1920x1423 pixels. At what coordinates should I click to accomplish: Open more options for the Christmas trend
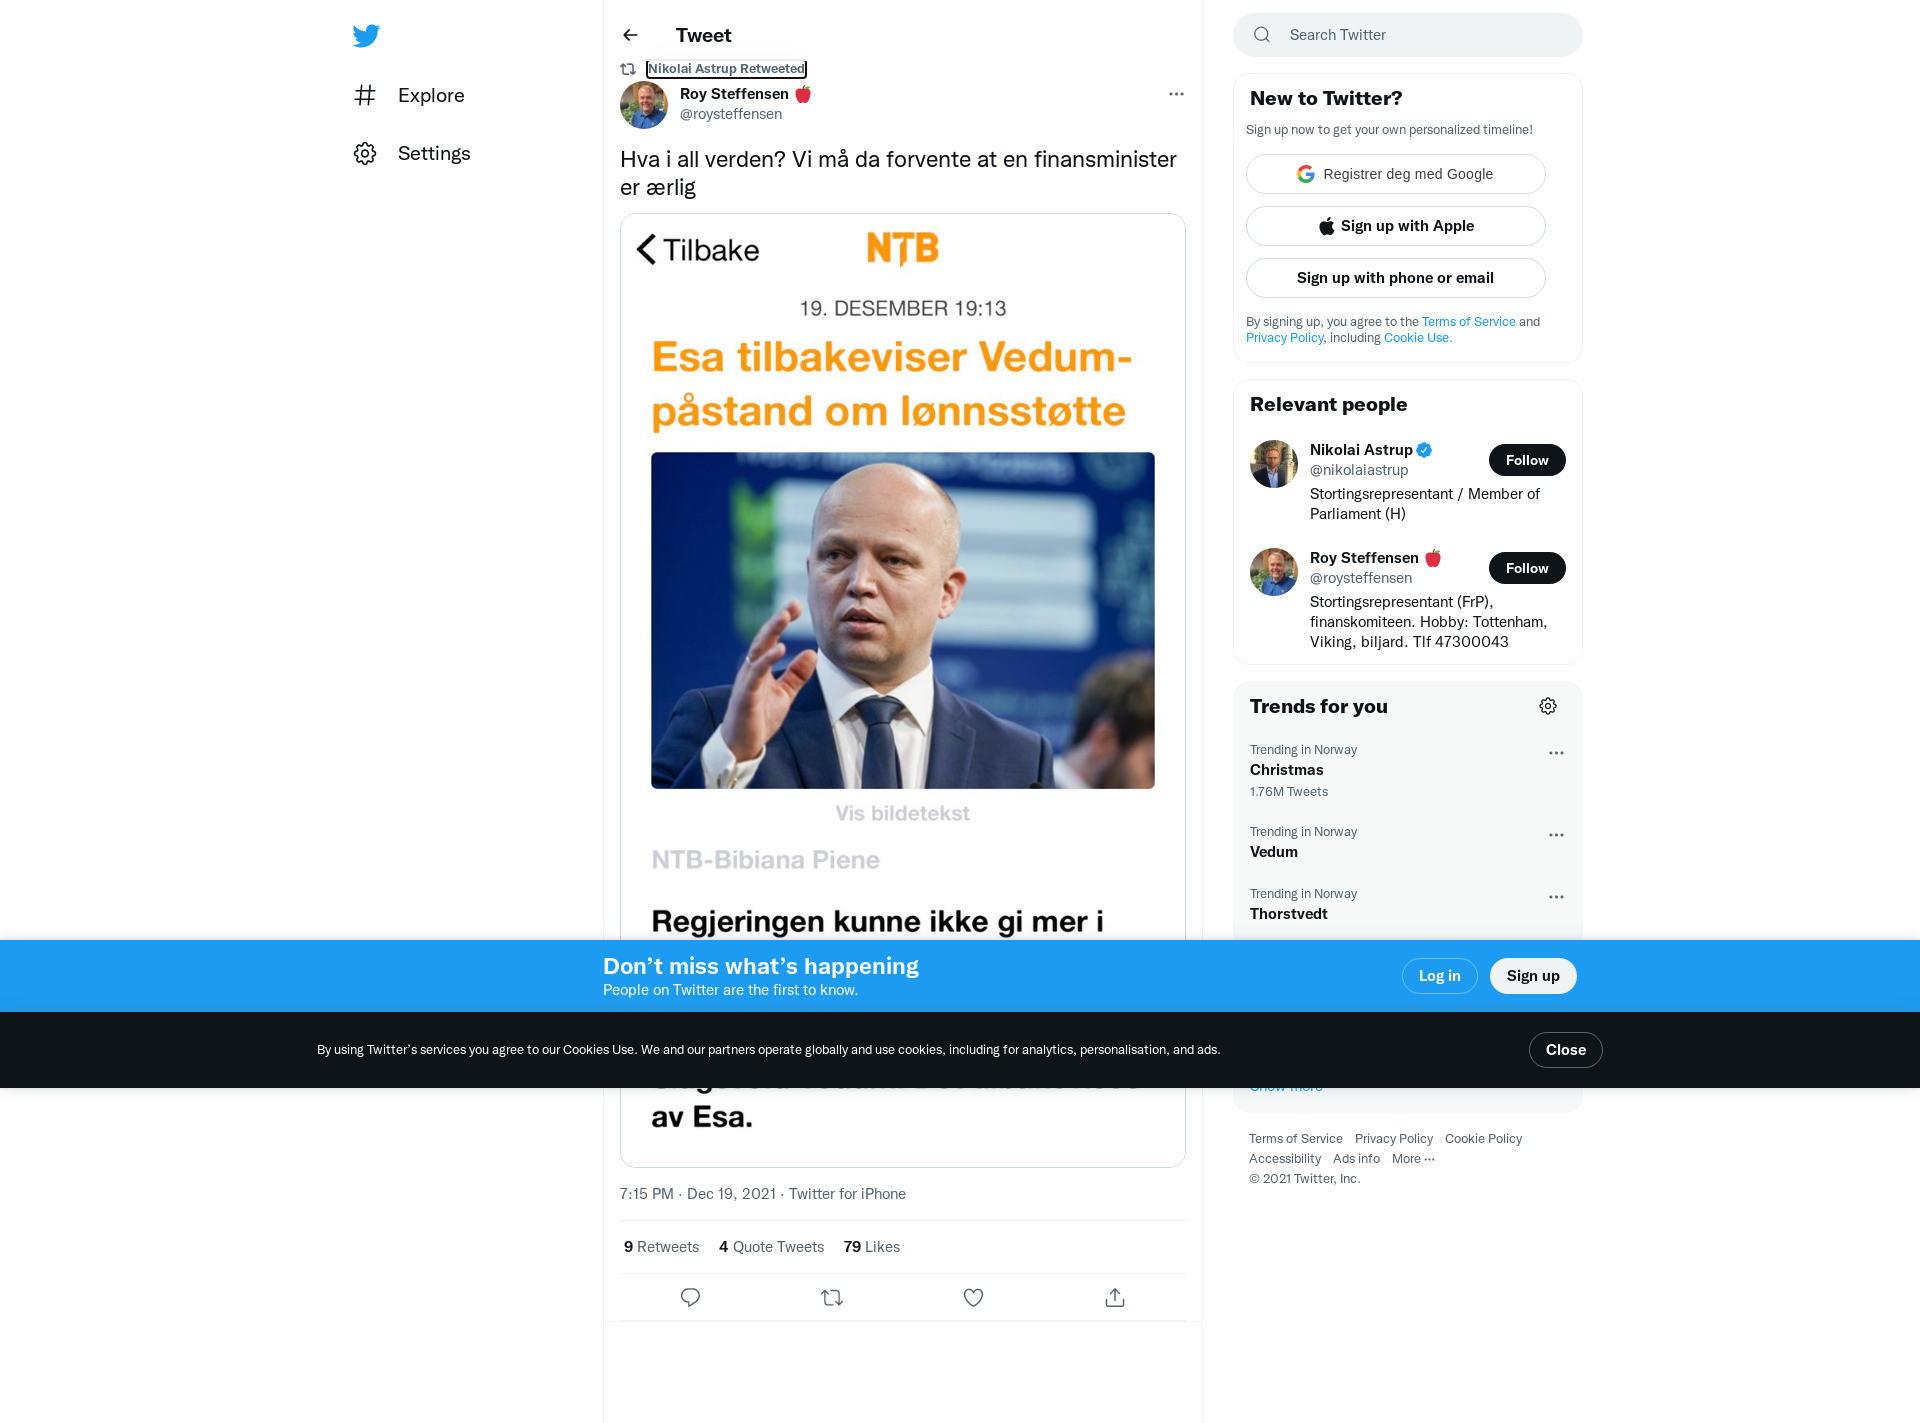[1556, 753]
